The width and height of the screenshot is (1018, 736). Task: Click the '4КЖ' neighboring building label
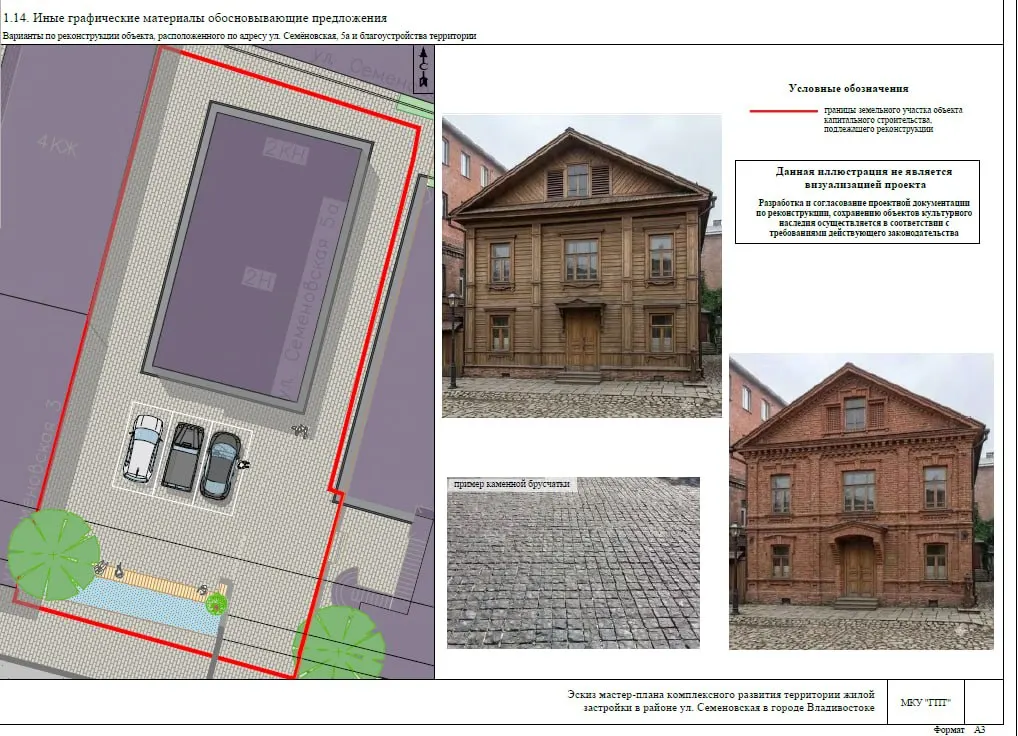pyautogui.click(x=58, y=147)
